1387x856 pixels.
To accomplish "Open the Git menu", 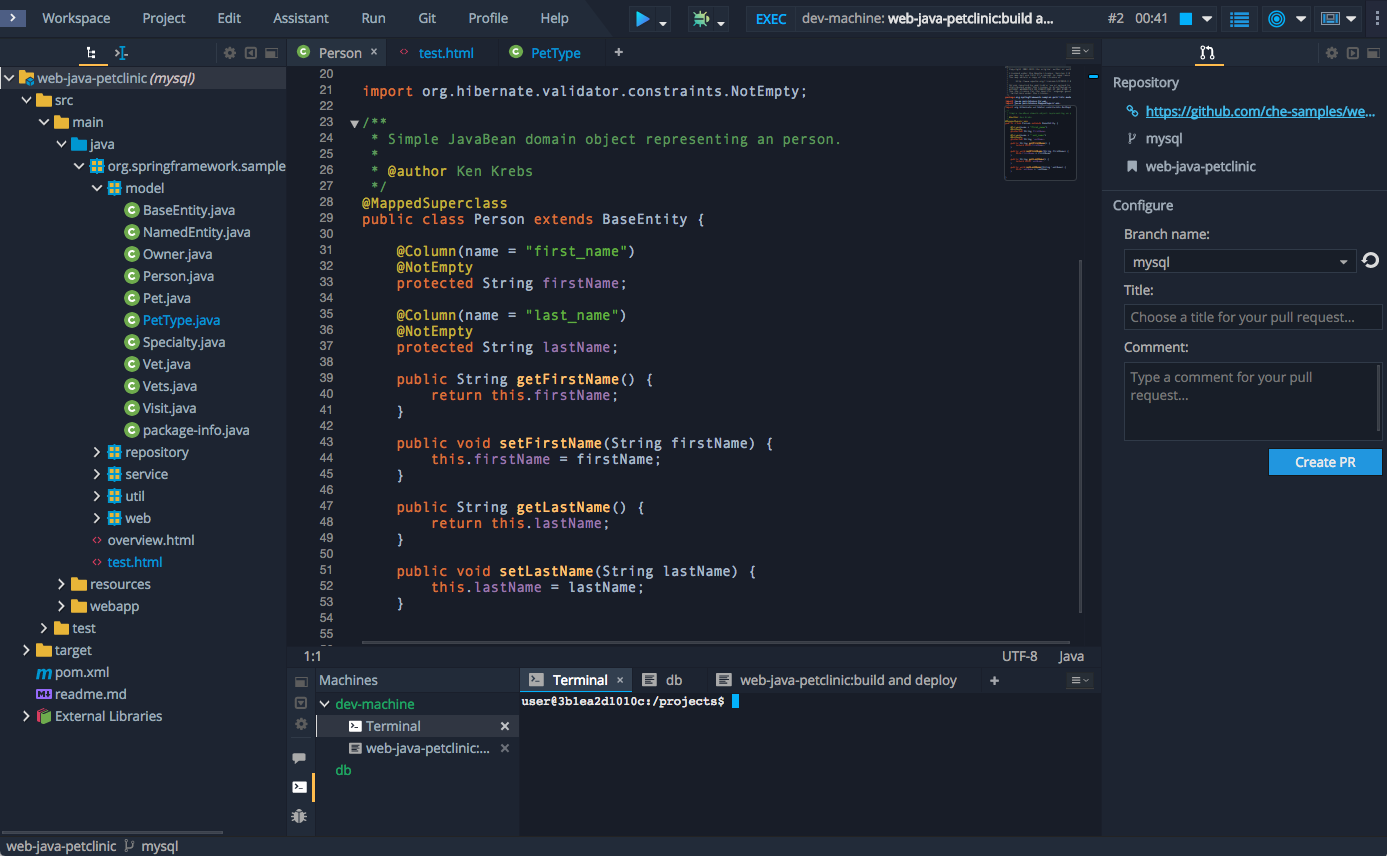I will pyautogui.click(x=427, y=18).
